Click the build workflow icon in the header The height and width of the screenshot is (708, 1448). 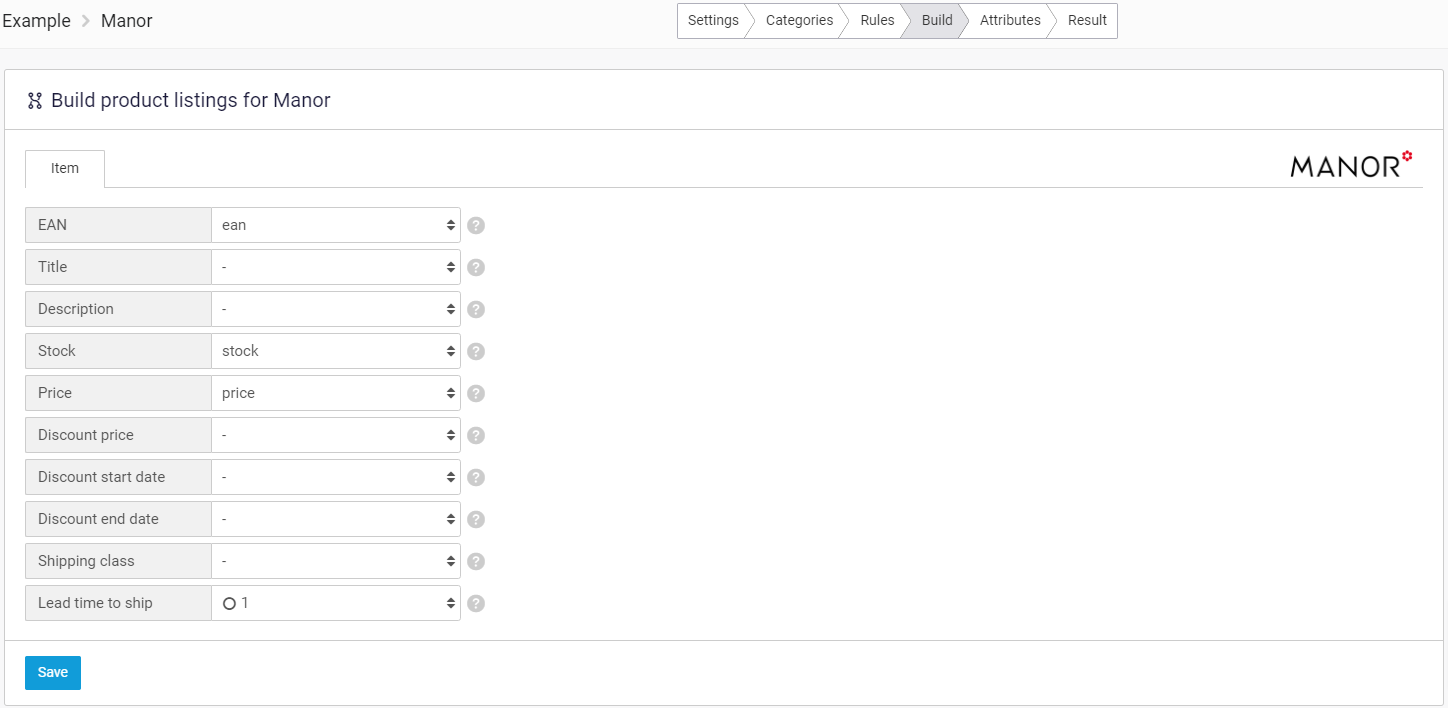coord(34,100)
